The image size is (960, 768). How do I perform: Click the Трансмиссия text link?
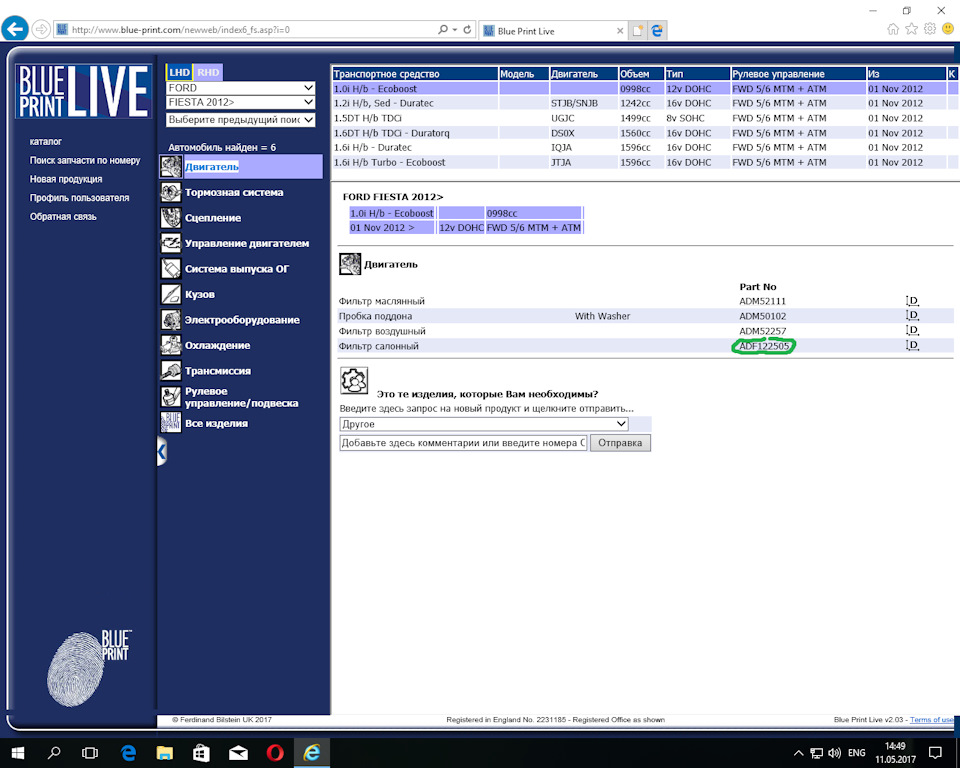tap(218, 371)
